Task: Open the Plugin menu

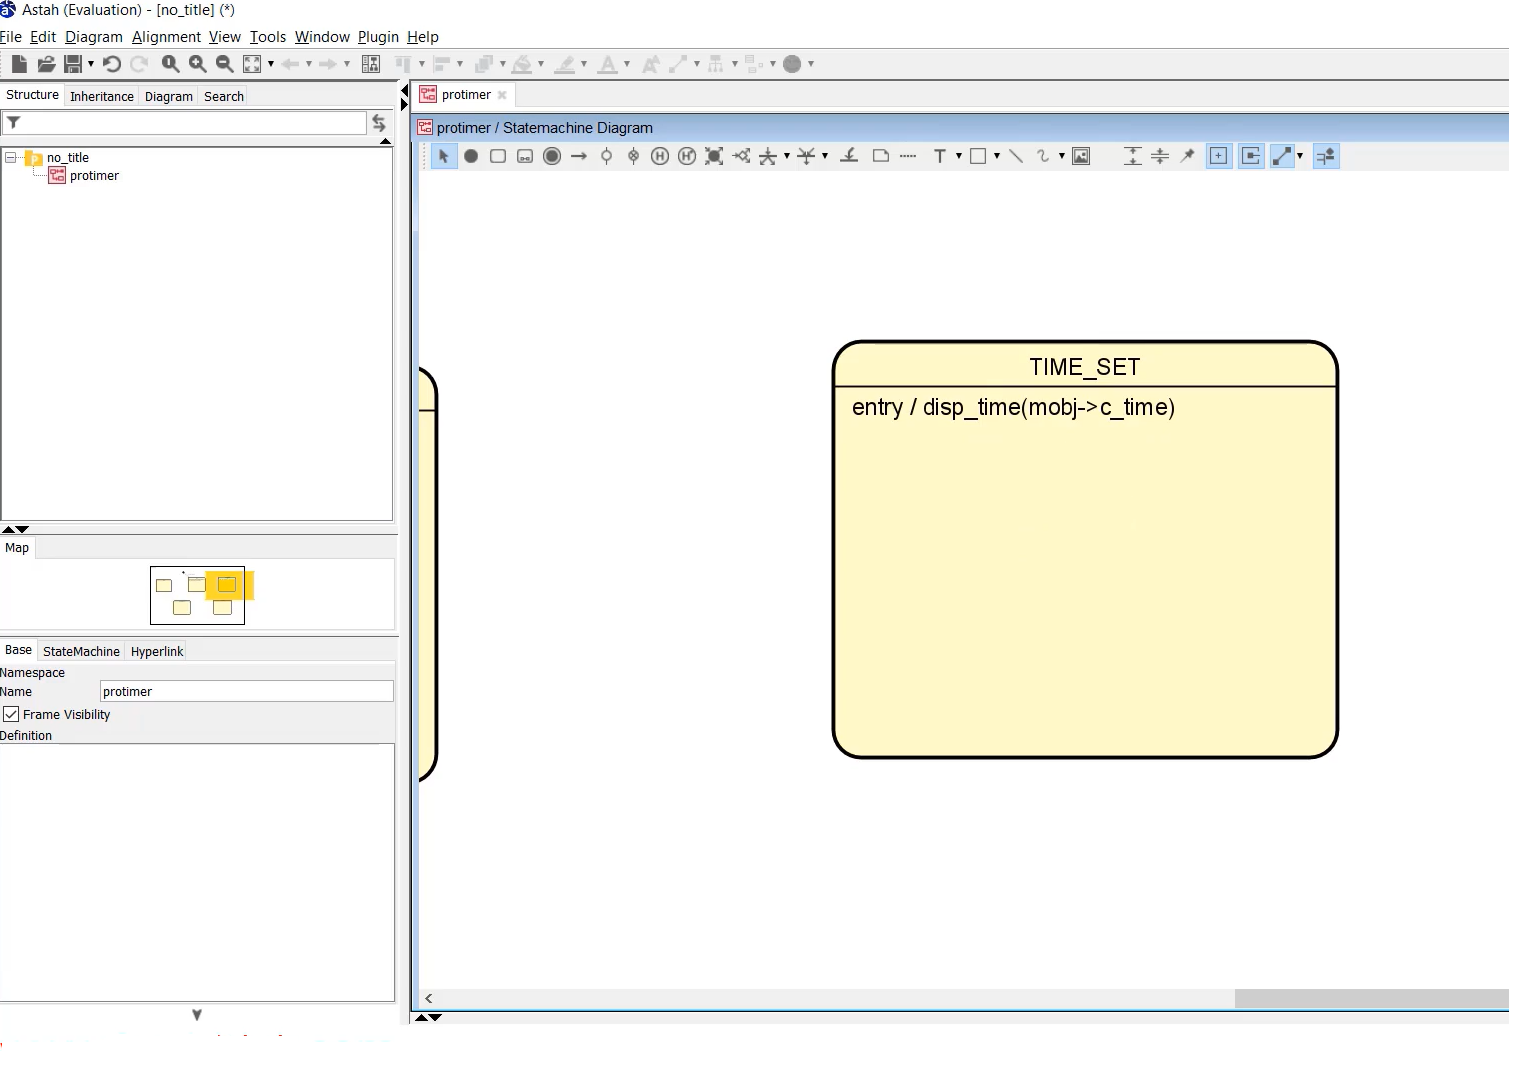Action: 378,37
